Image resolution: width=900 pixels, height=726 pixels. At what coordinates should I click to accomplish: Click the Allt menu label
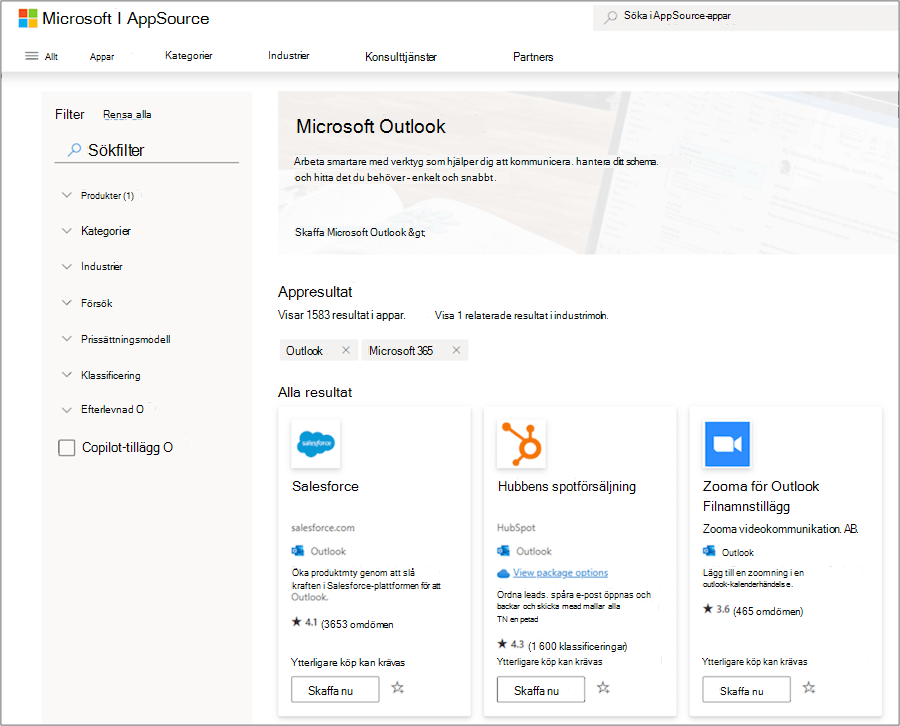click(51, 57)
